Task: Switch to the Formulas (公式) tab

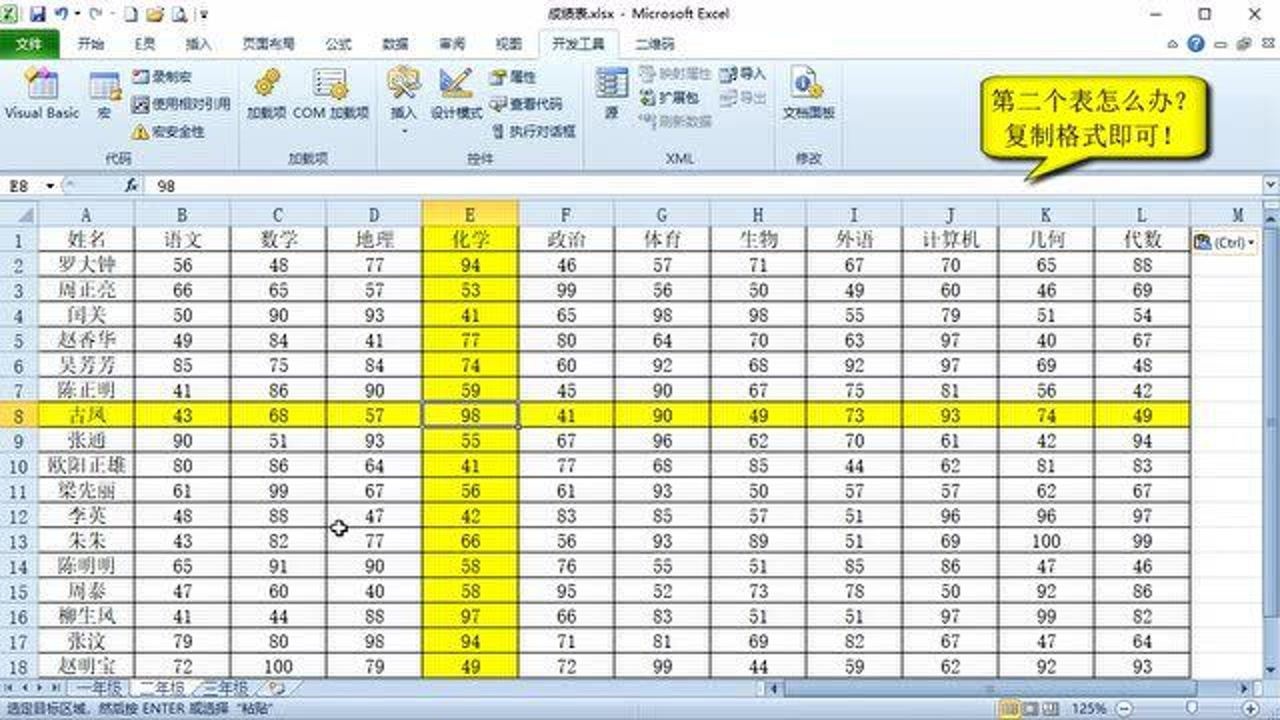Action: coord(338,44)
